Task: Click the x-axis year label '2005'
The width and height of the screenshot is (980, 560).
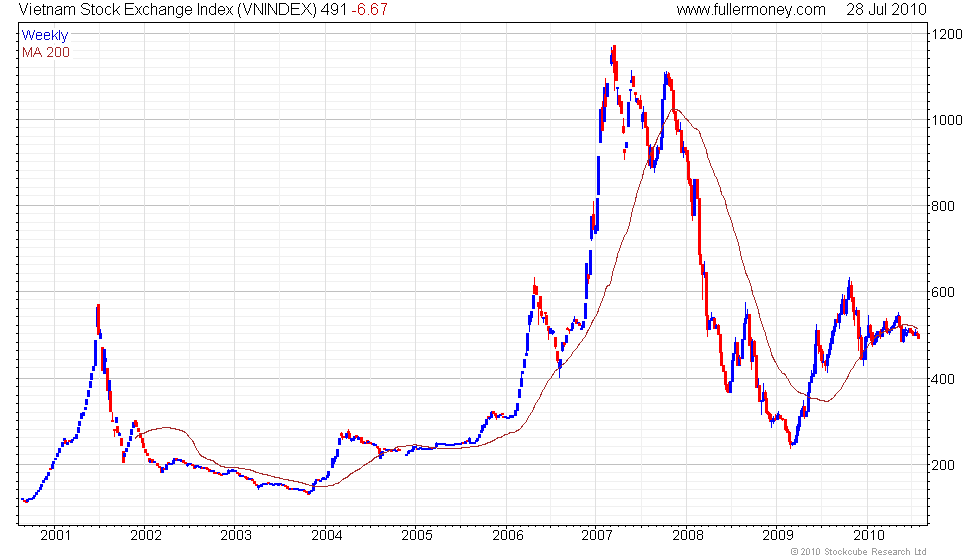Action: click(x=417, y=535)
